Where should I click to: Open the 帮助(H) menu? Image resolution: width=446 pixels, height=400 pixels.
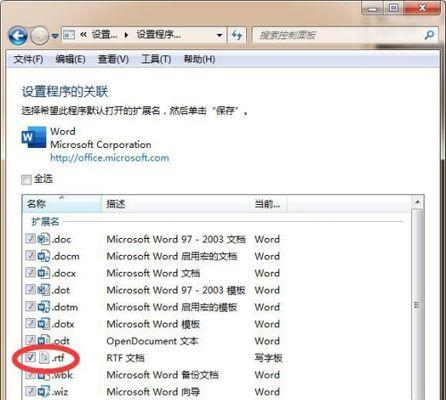(x=199, y=59)
